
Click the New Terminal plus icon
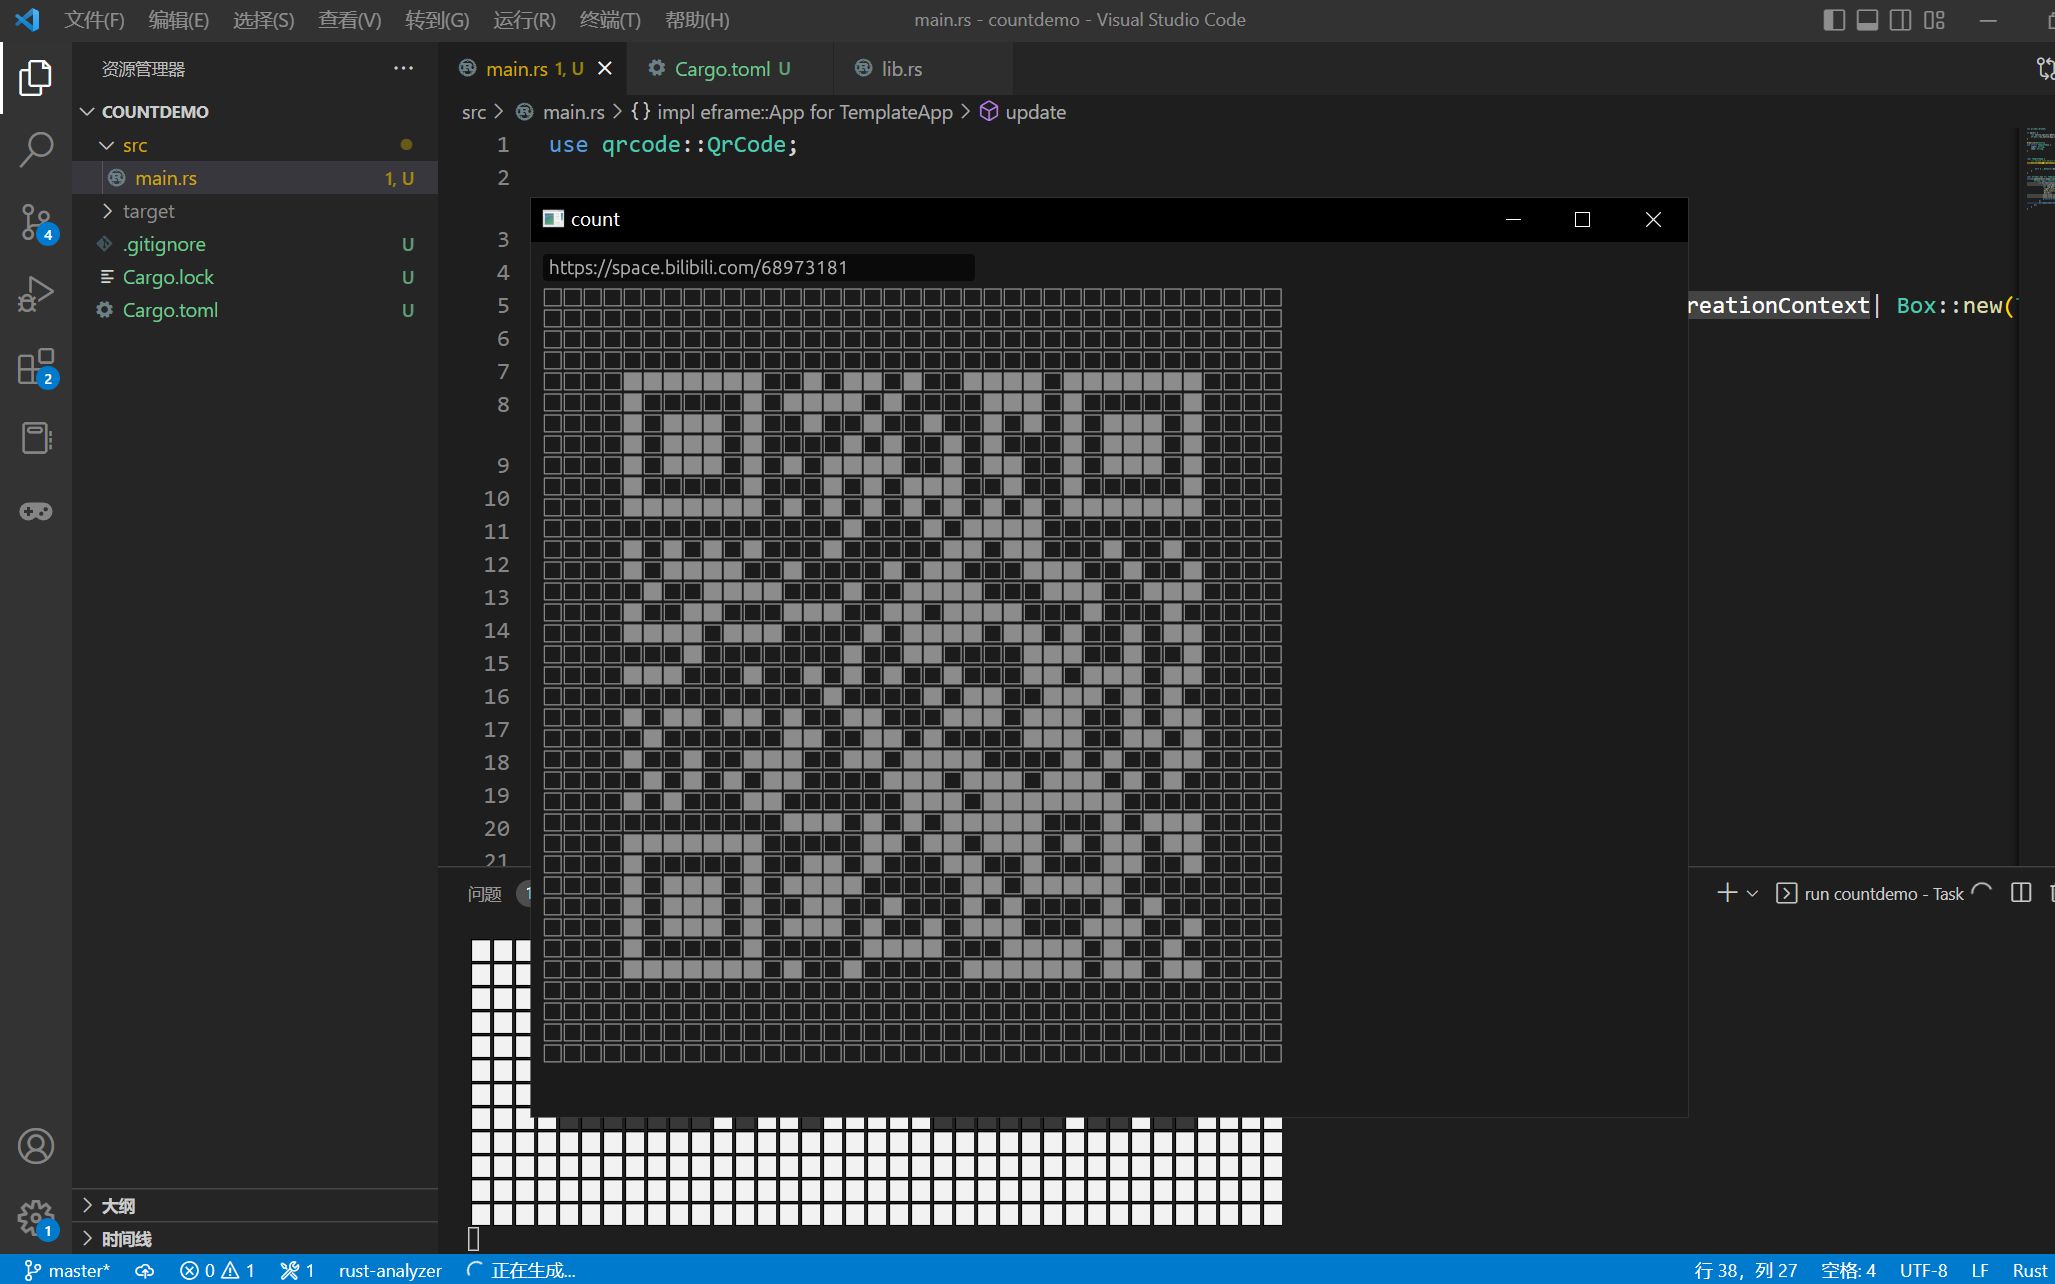click(x=1726, y=892)
